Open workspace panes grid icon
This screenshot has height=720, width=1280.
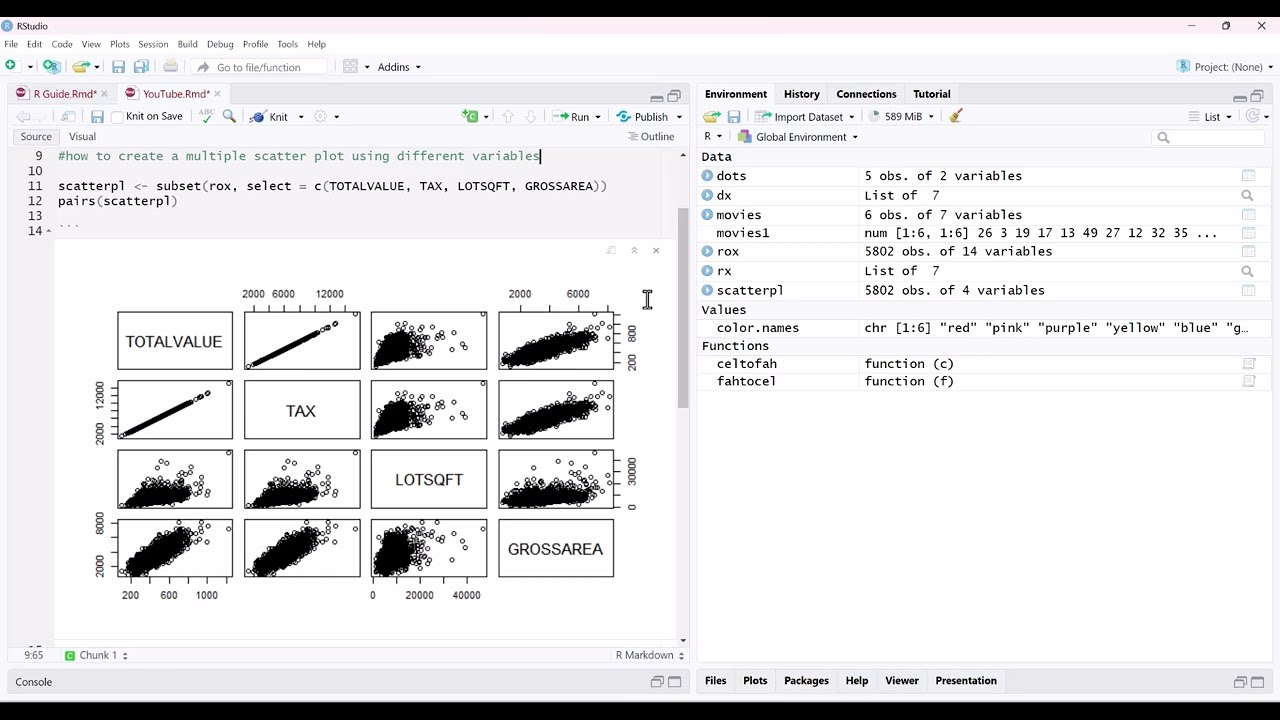[x=350, y=66]
